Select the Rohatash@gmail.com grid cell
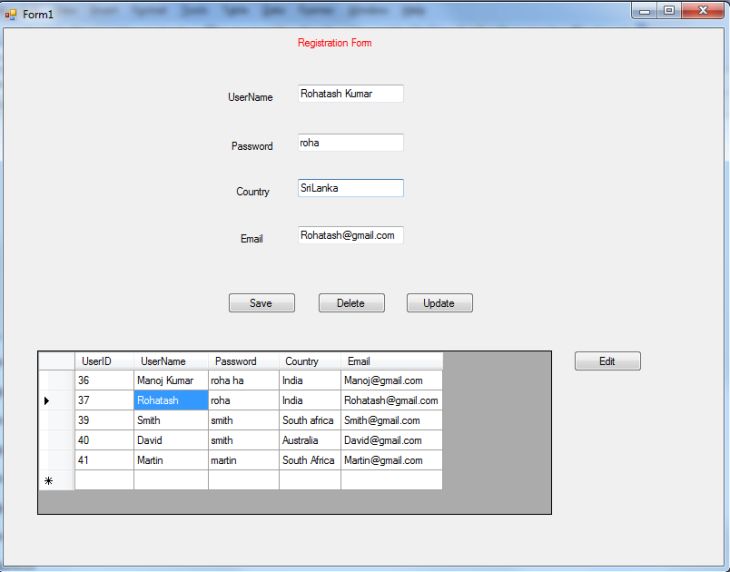The image size is (730, 572). 392,400
